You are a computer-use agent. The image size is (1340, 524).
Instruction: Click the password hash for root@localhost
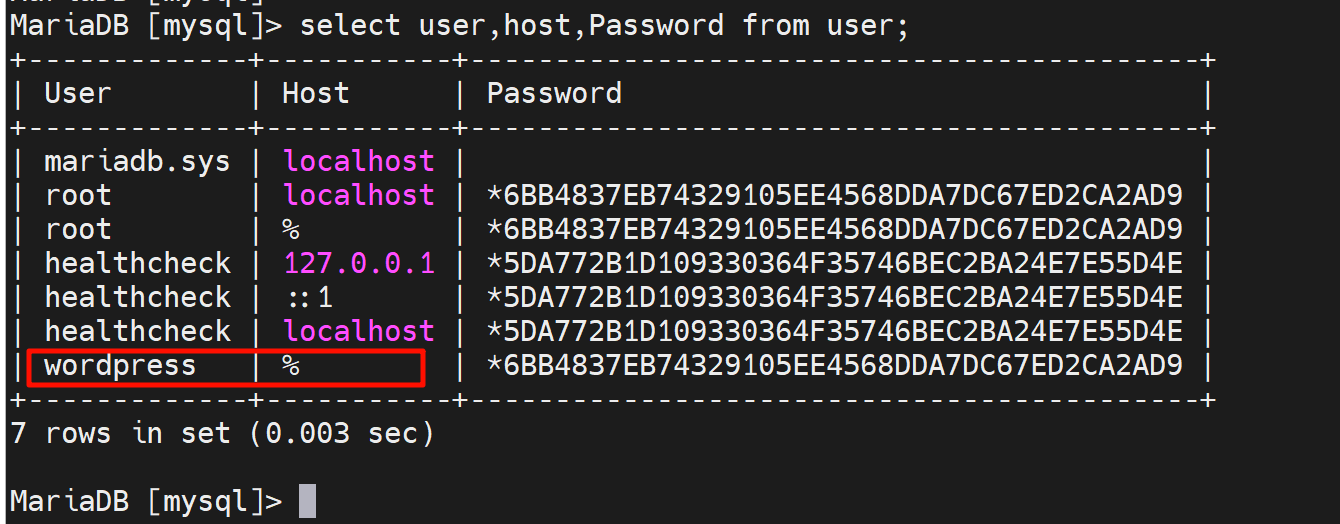pyautogui.click(x=834, y=196)
